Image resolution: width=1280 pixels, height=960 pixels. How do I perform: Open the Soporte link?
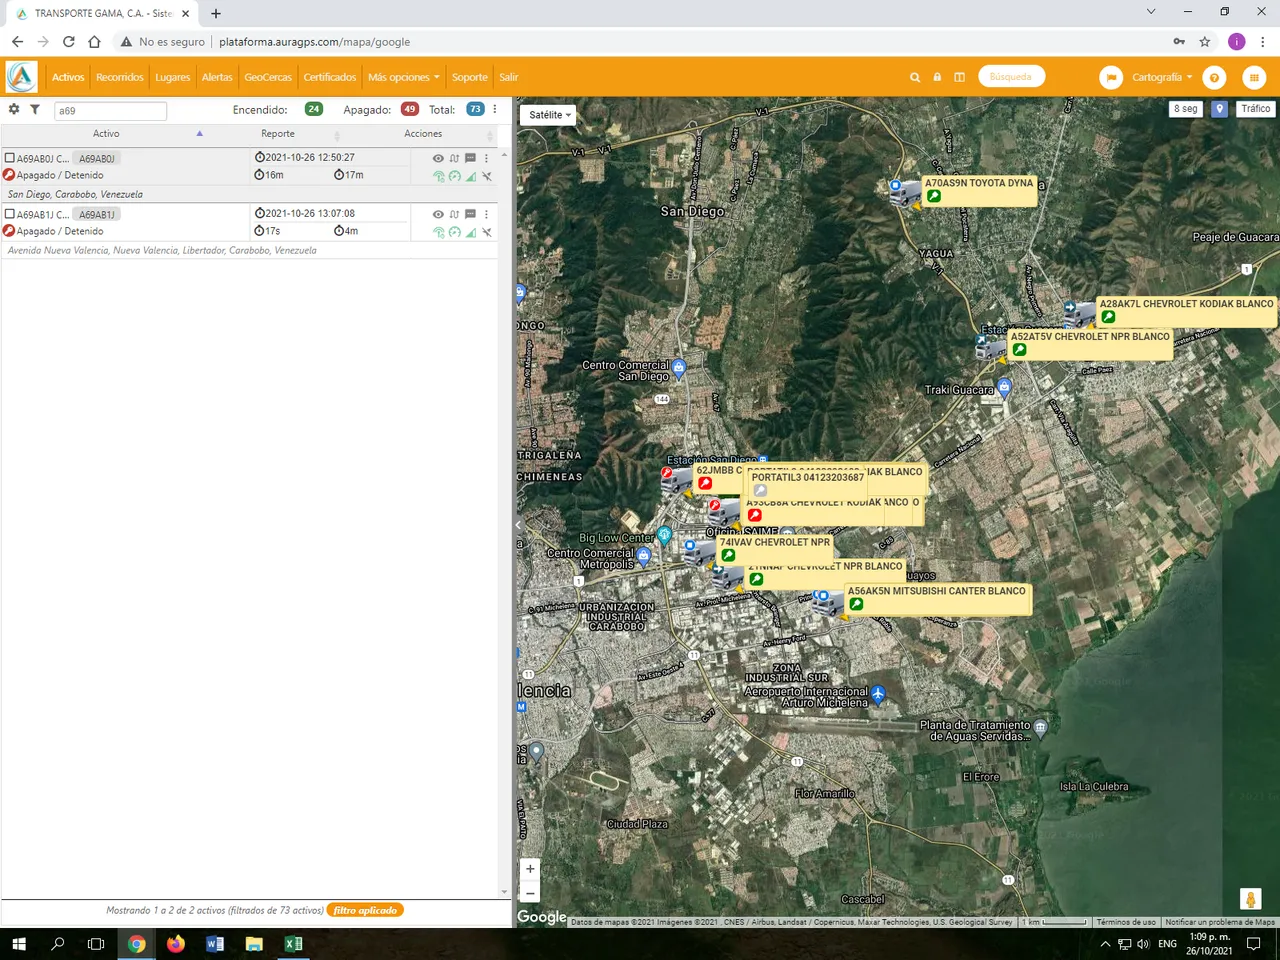tap(469, 77)
